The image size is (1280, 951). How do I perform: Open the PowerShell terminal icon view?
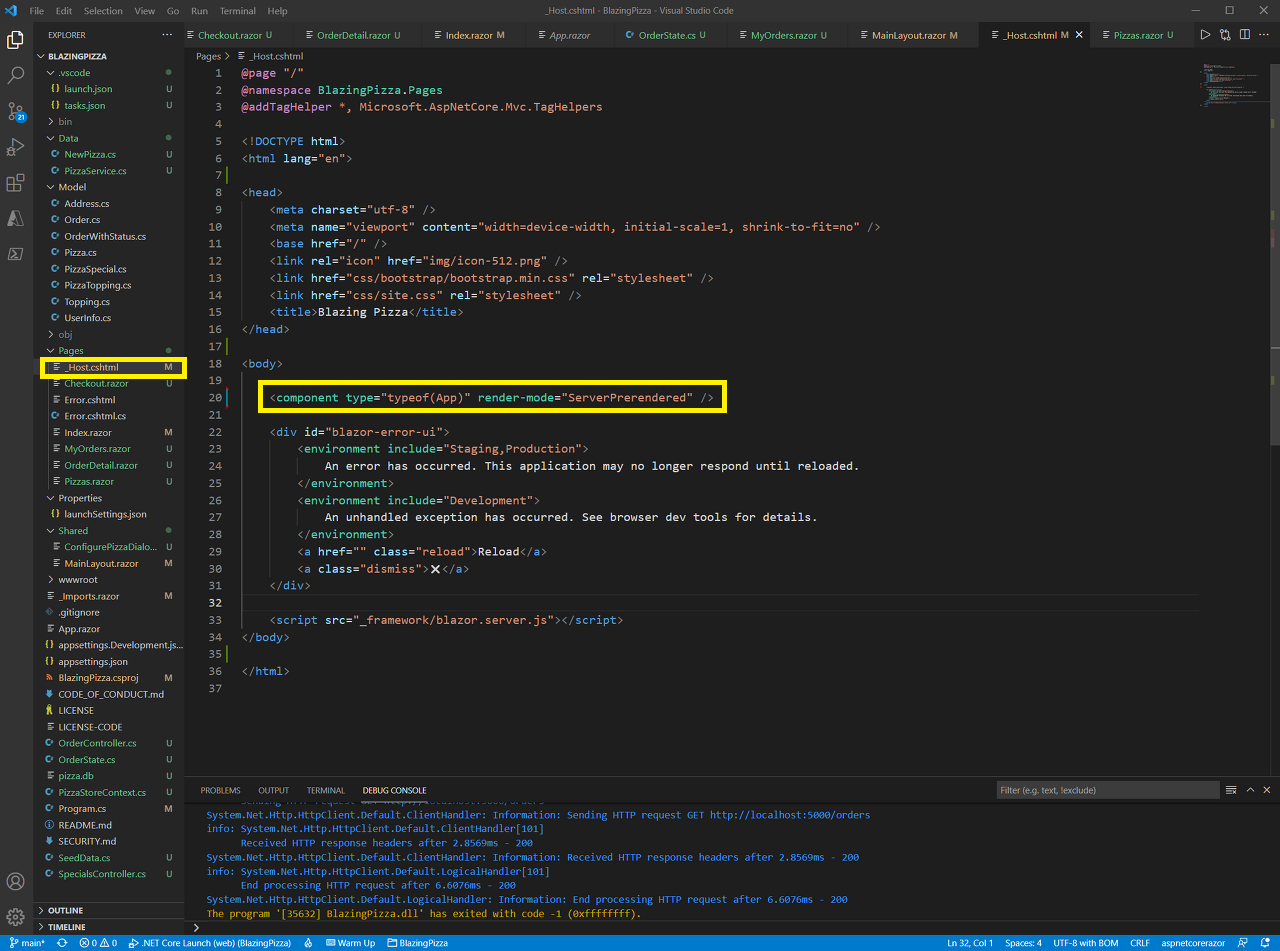click(x=16, y=254)
